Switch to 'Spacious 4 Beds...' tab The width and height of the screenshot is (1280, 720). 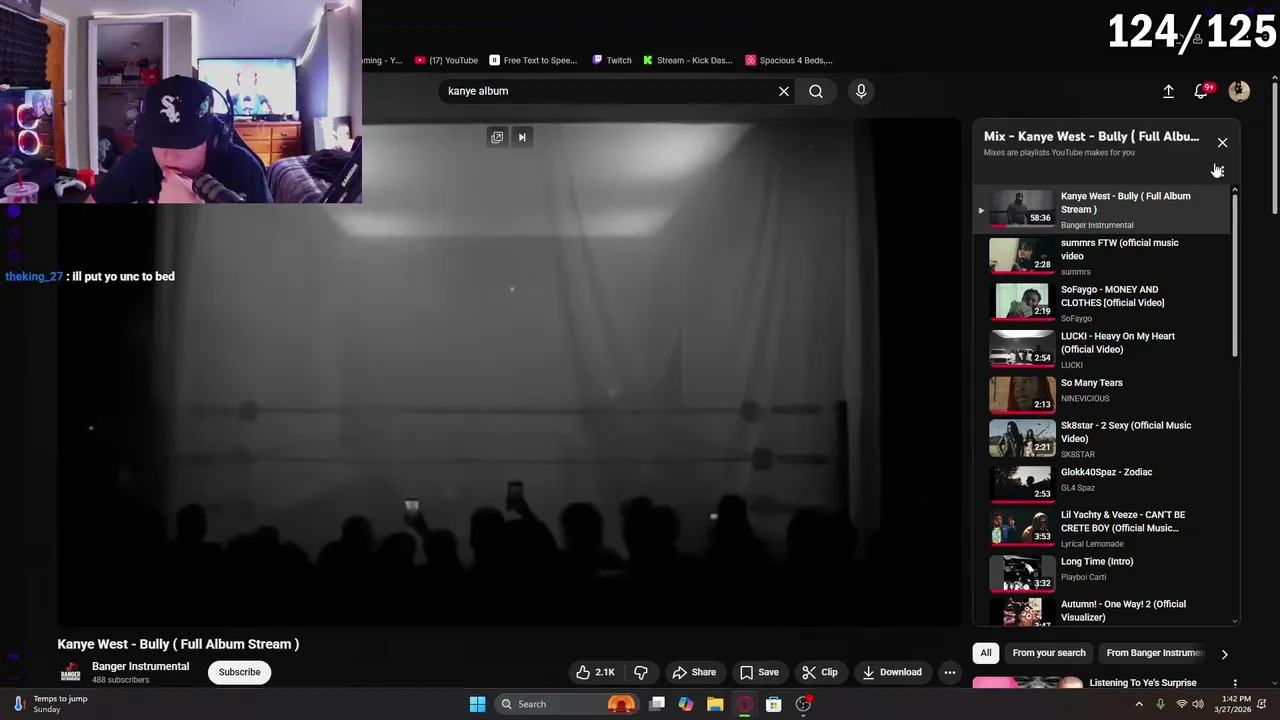coord(789,60)
